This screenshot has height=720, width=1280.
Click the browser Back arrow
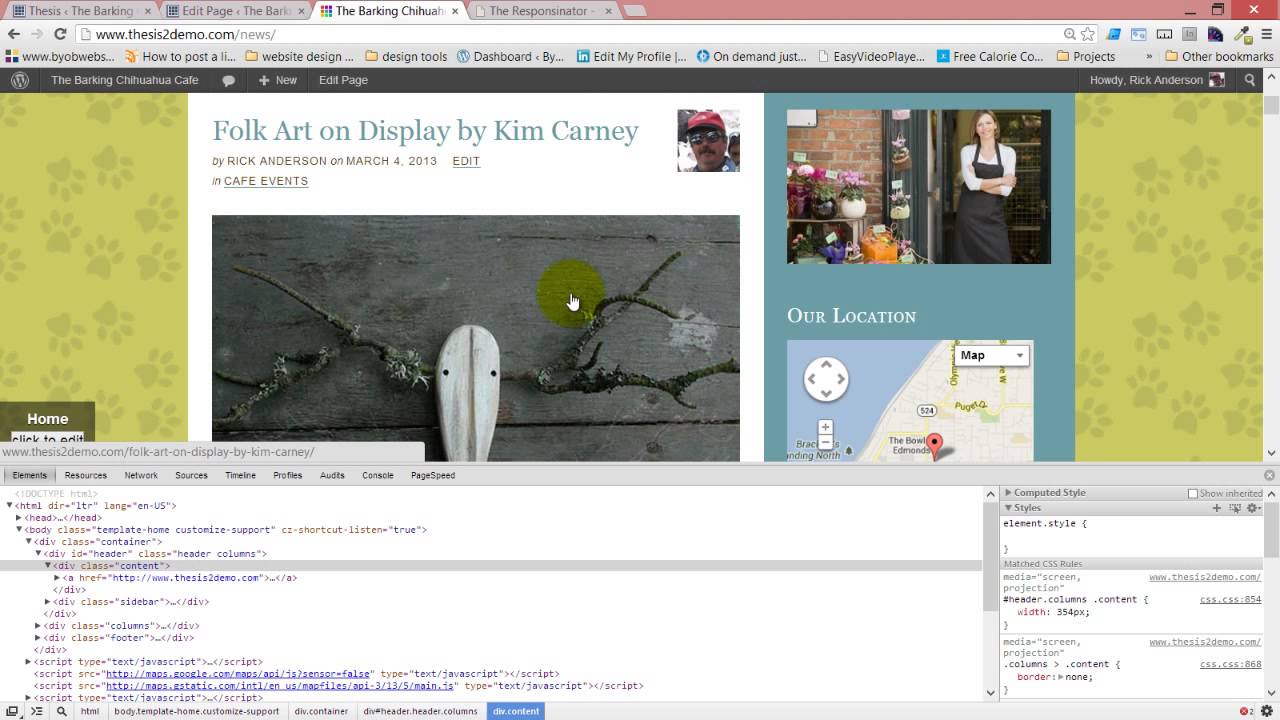[14, 34]
